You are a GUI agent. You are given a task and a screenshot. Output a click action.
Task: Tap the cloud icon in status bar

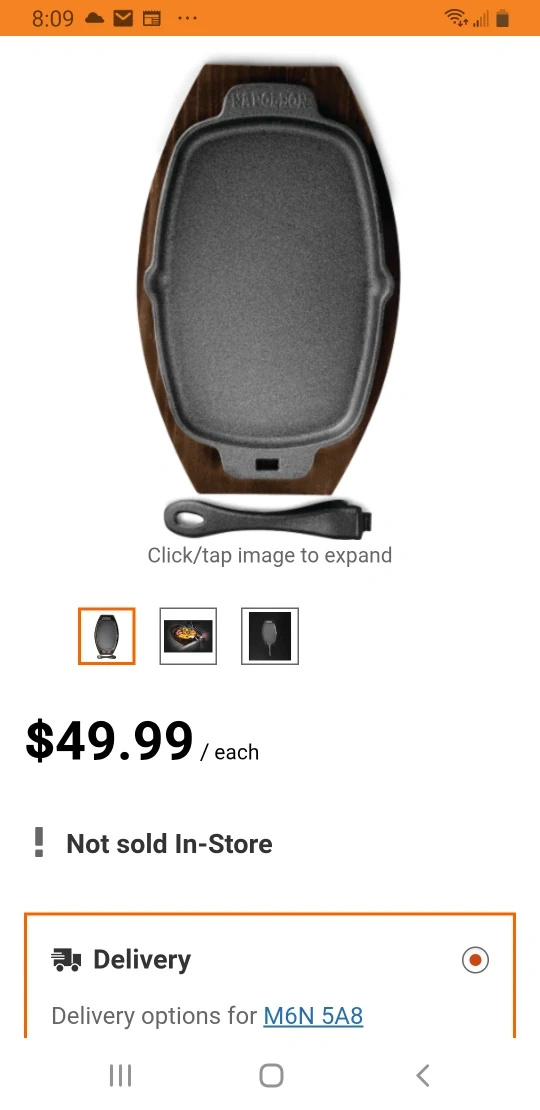click(x=94, y=18)
